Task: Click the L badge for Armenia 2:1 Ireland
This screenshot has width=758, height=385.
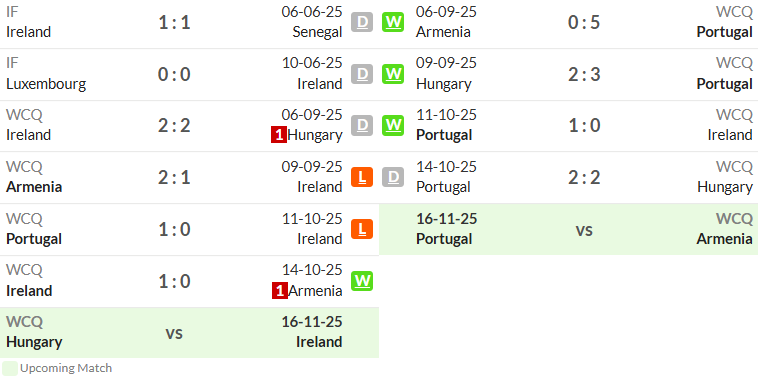Action: pos(362,177)
